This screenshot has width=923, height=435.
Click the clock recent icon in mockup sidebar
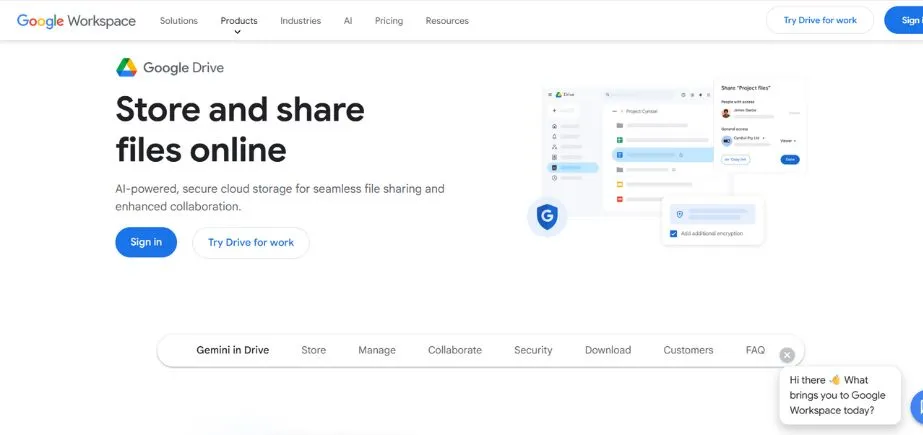(555, 178)
